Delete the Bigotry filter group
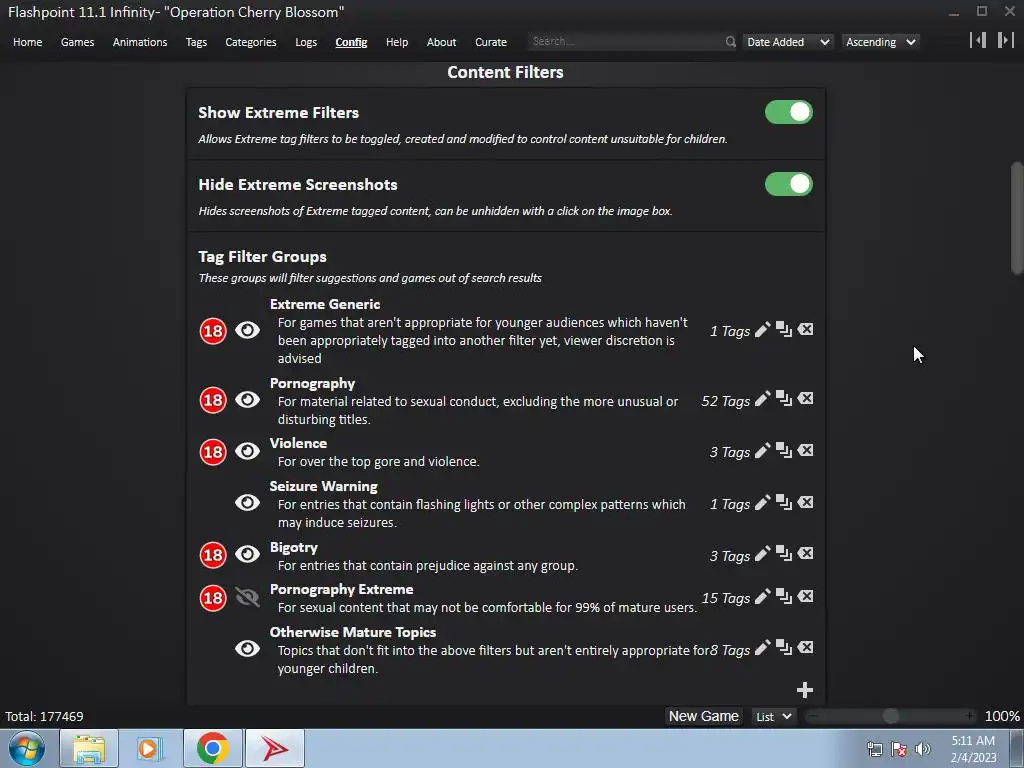The height and width of the screenshot is (768, 1024). click(x=806, y=554)
